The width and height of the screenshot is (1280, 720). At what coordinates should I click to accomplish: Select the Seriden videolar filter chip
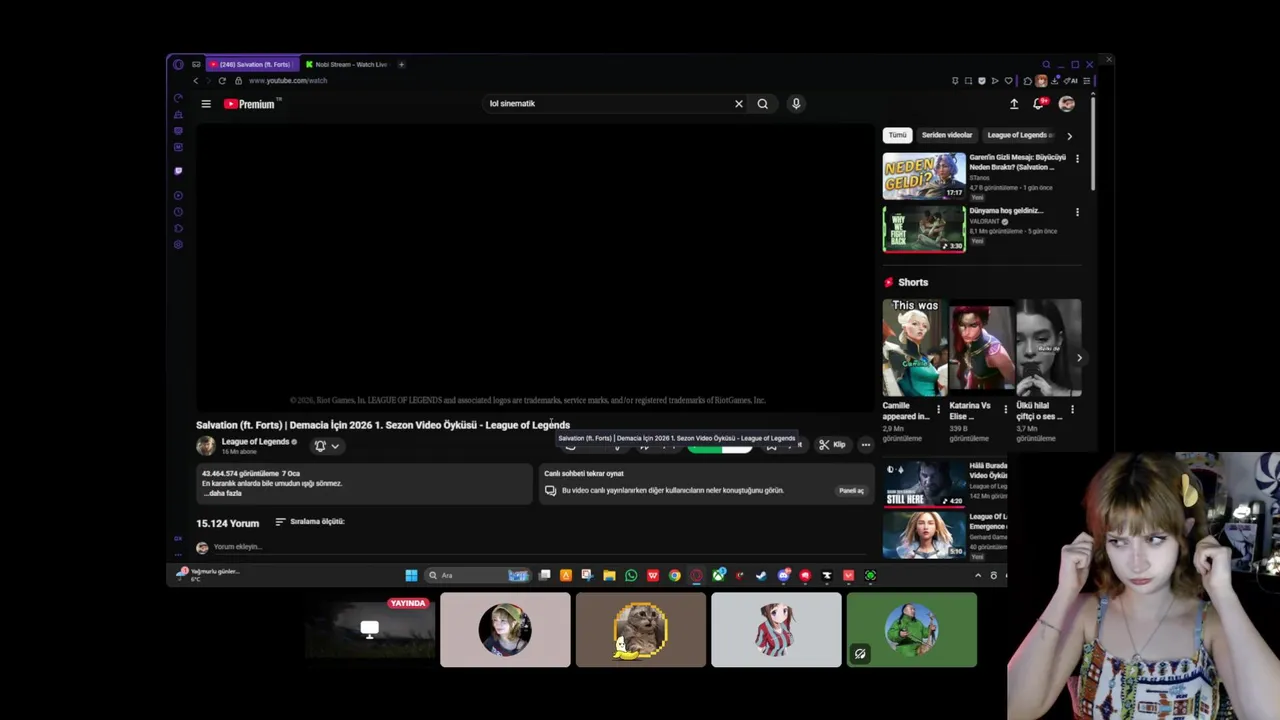(947, 135)
